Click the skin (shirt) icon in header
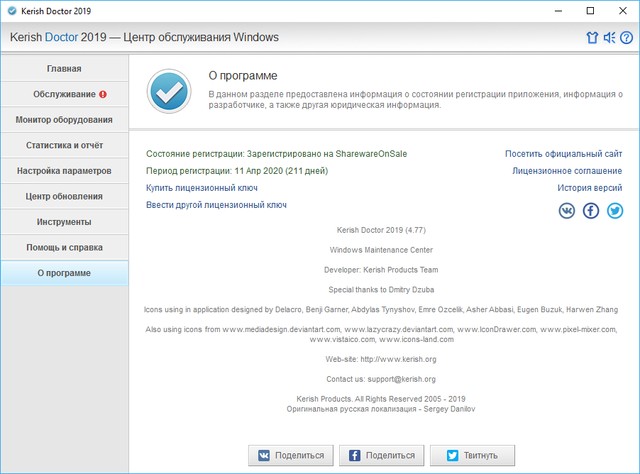The height and width of the screenshot is (474, 640). point(591,38)
